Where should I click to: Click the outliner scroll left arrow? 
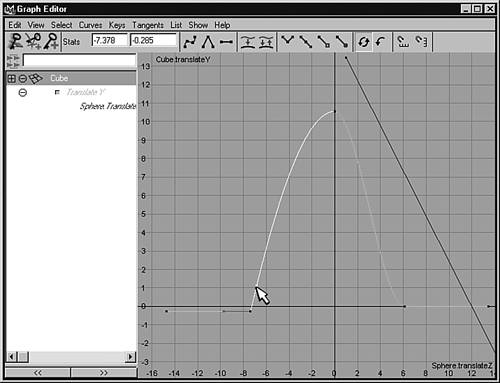[x=12, y=357]
